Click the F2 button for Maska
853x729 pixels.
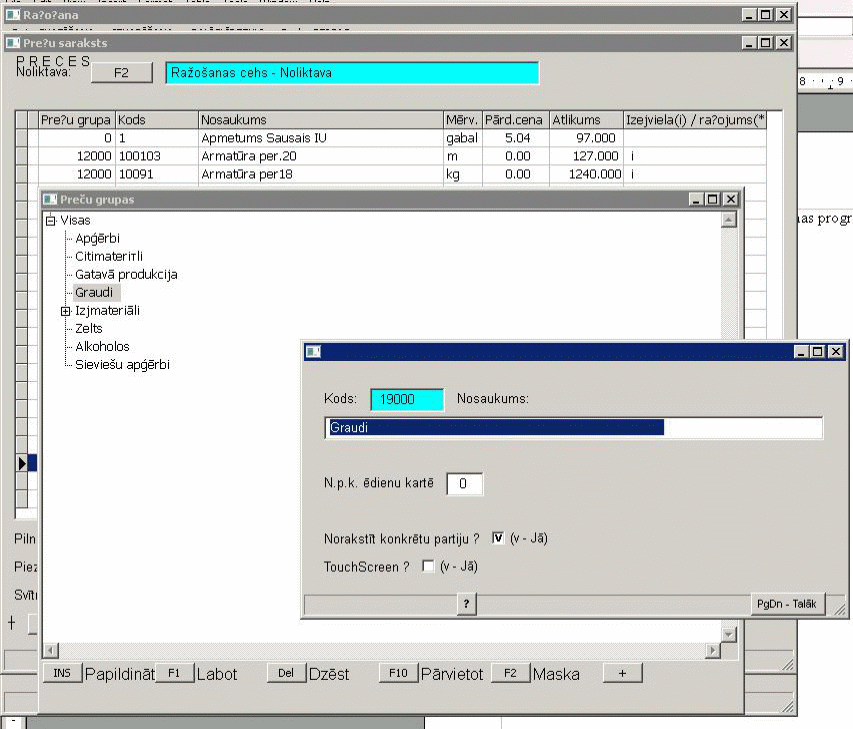(510, 673)
